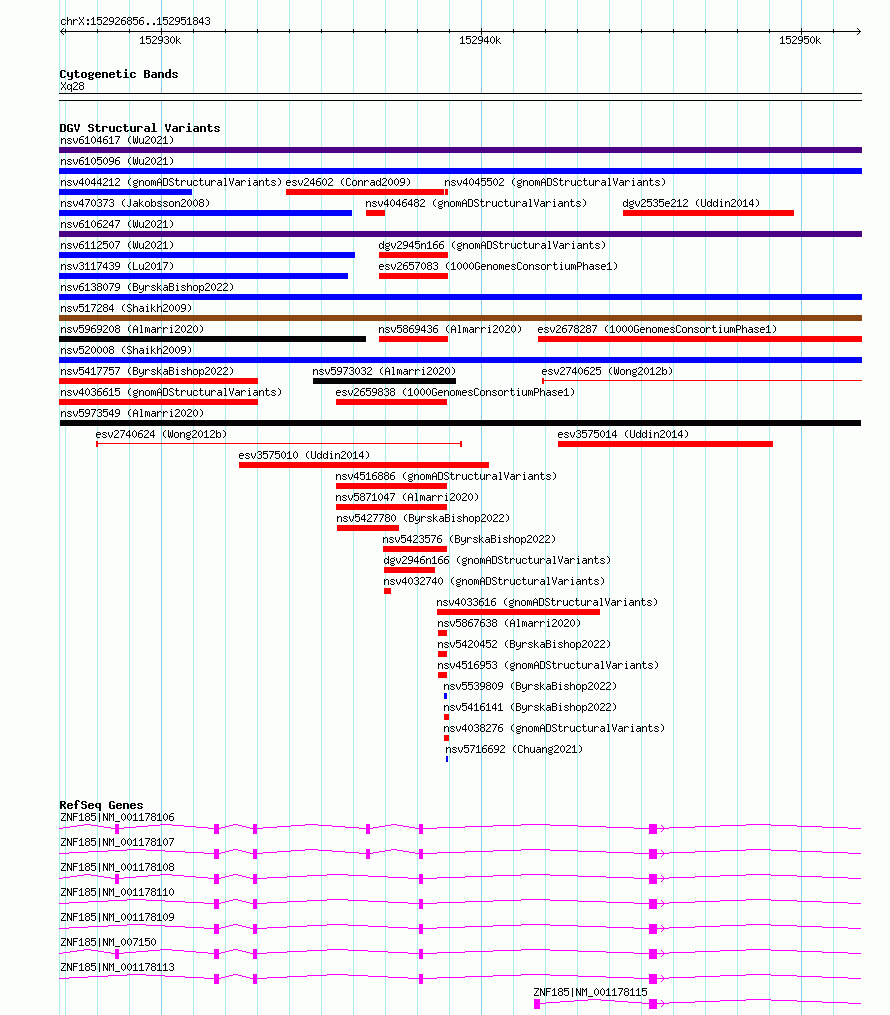The width and height of the screenshot is (890, 1015).
Task: Click nsv5539809 (ByrskaBishop2022) label
Action: (x=530, y=686)
